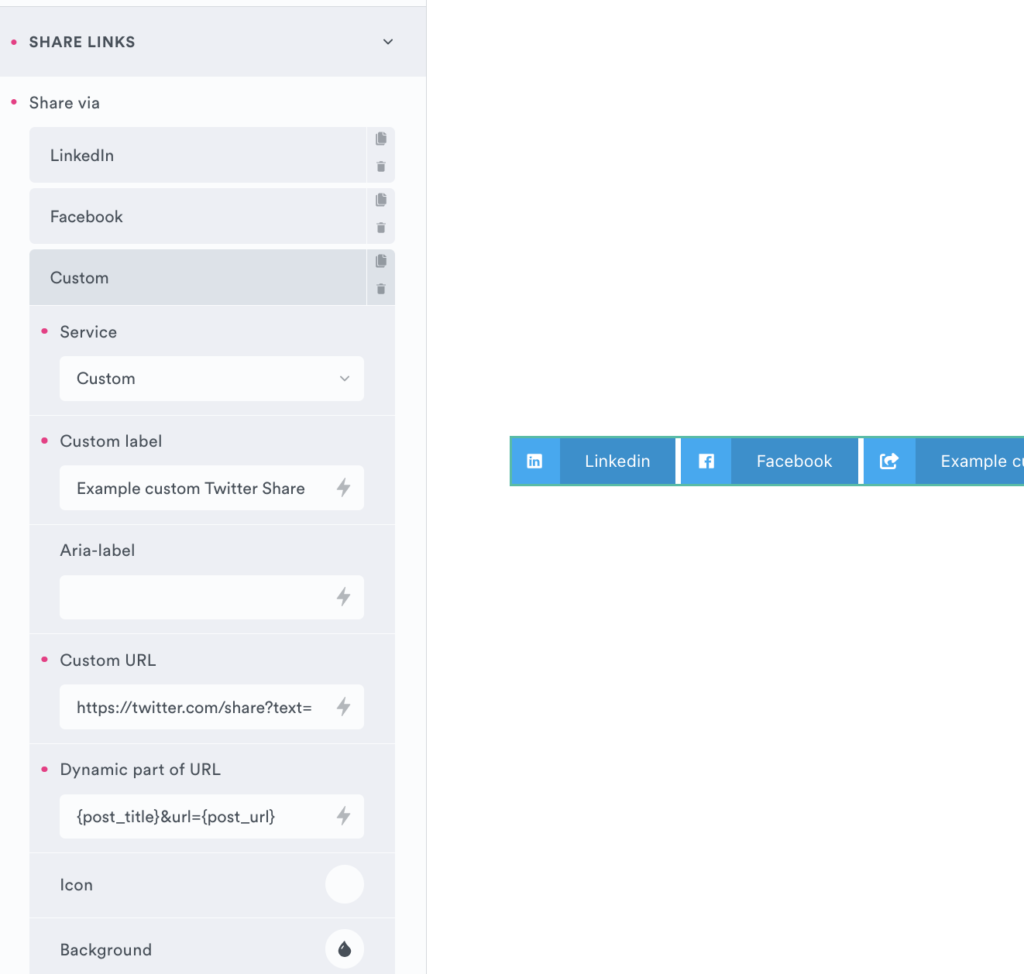This screenshot has width=1024, height=974.
Task: Duplicate the LinkedIn share link item
Action: click(381, 139)
